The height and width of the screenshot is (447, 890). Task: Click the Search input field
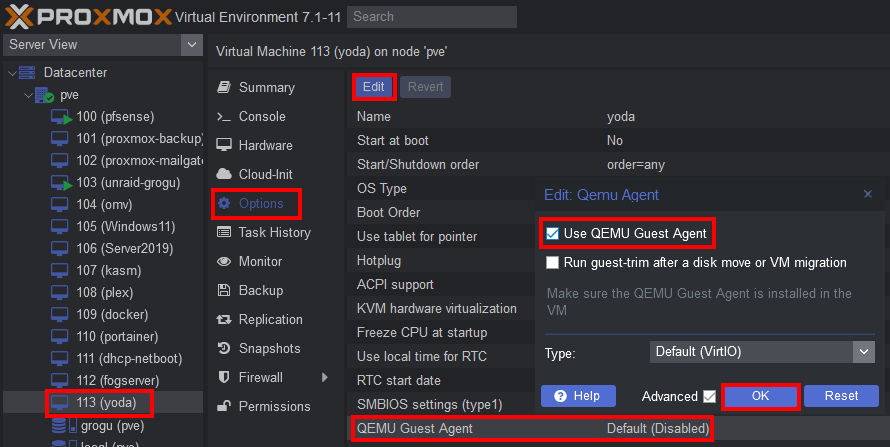tap(432, 17)
